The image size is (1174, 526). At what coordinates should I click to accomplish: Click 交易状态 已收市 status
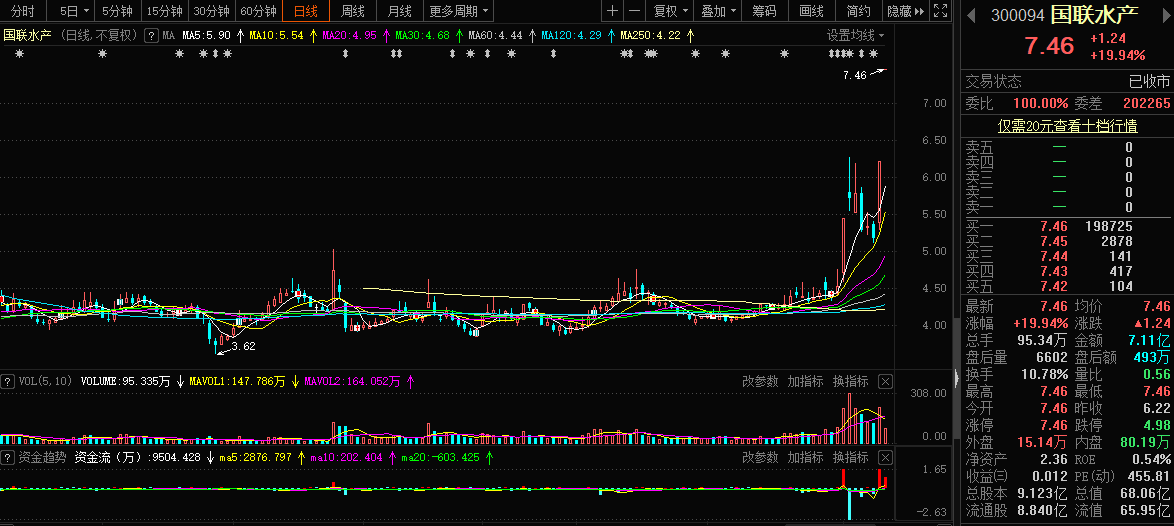click(x=1067, y=82)
